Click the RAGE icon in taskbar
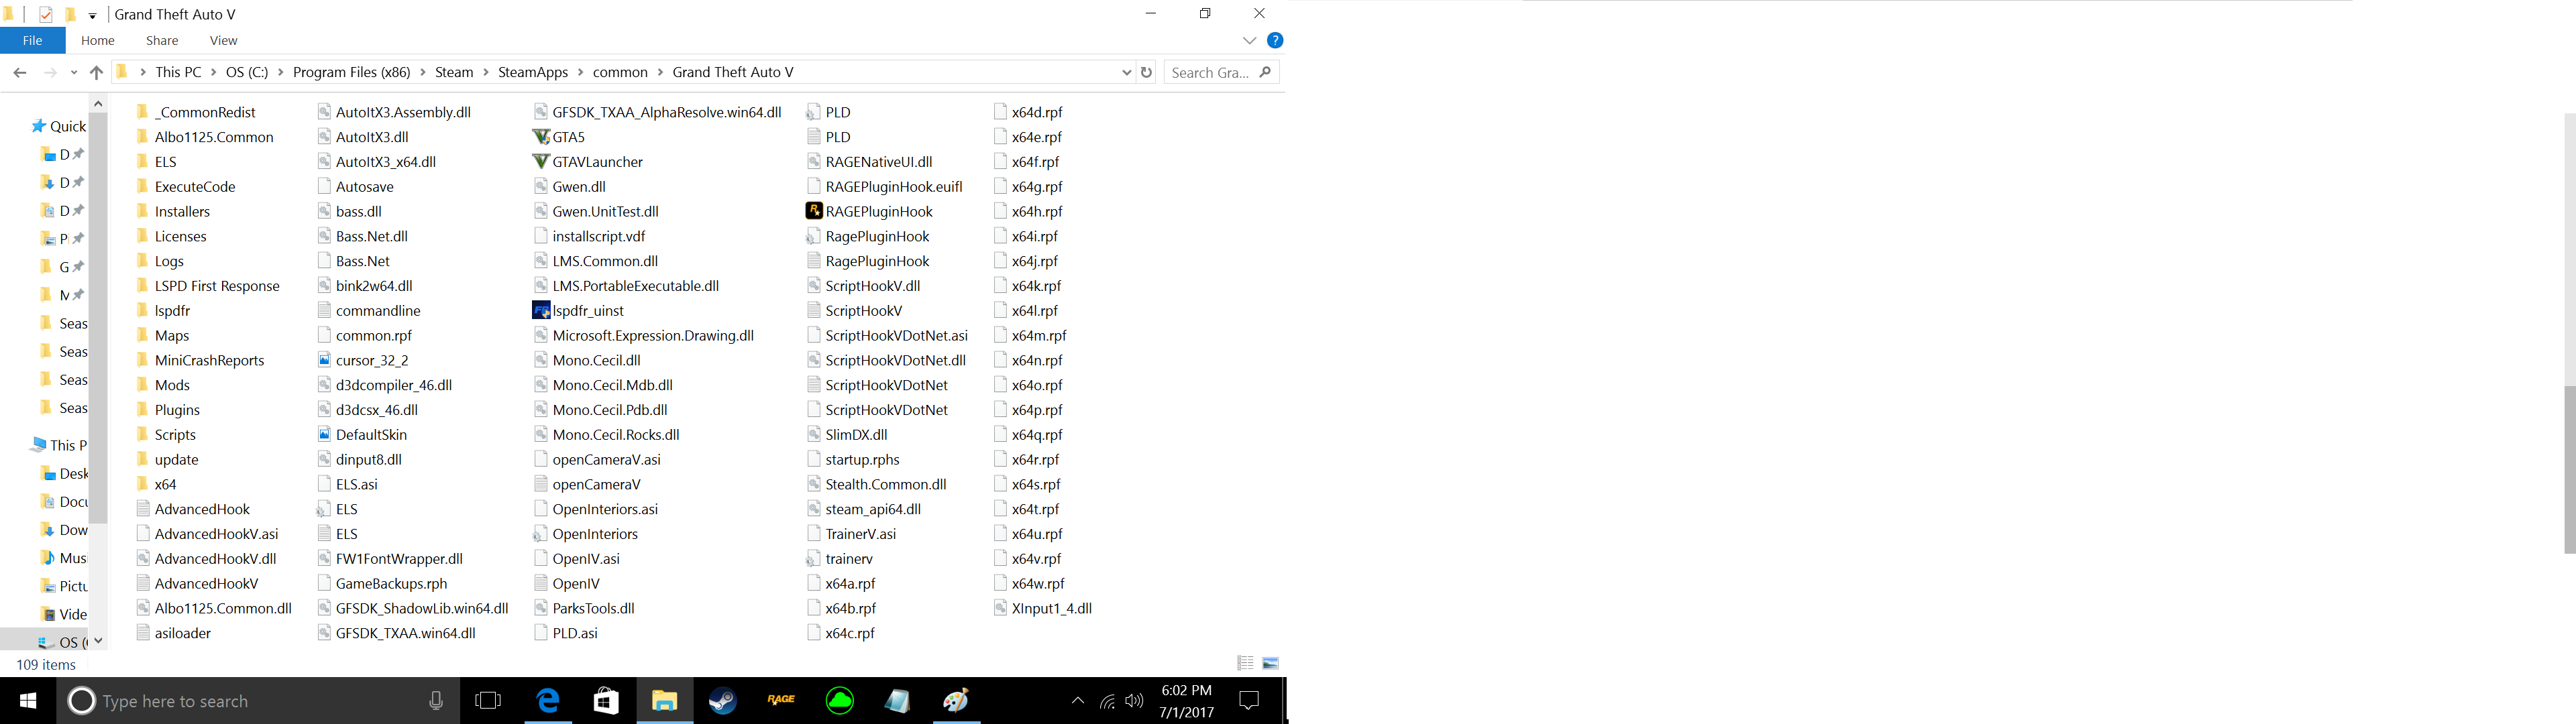 [781, 701]
